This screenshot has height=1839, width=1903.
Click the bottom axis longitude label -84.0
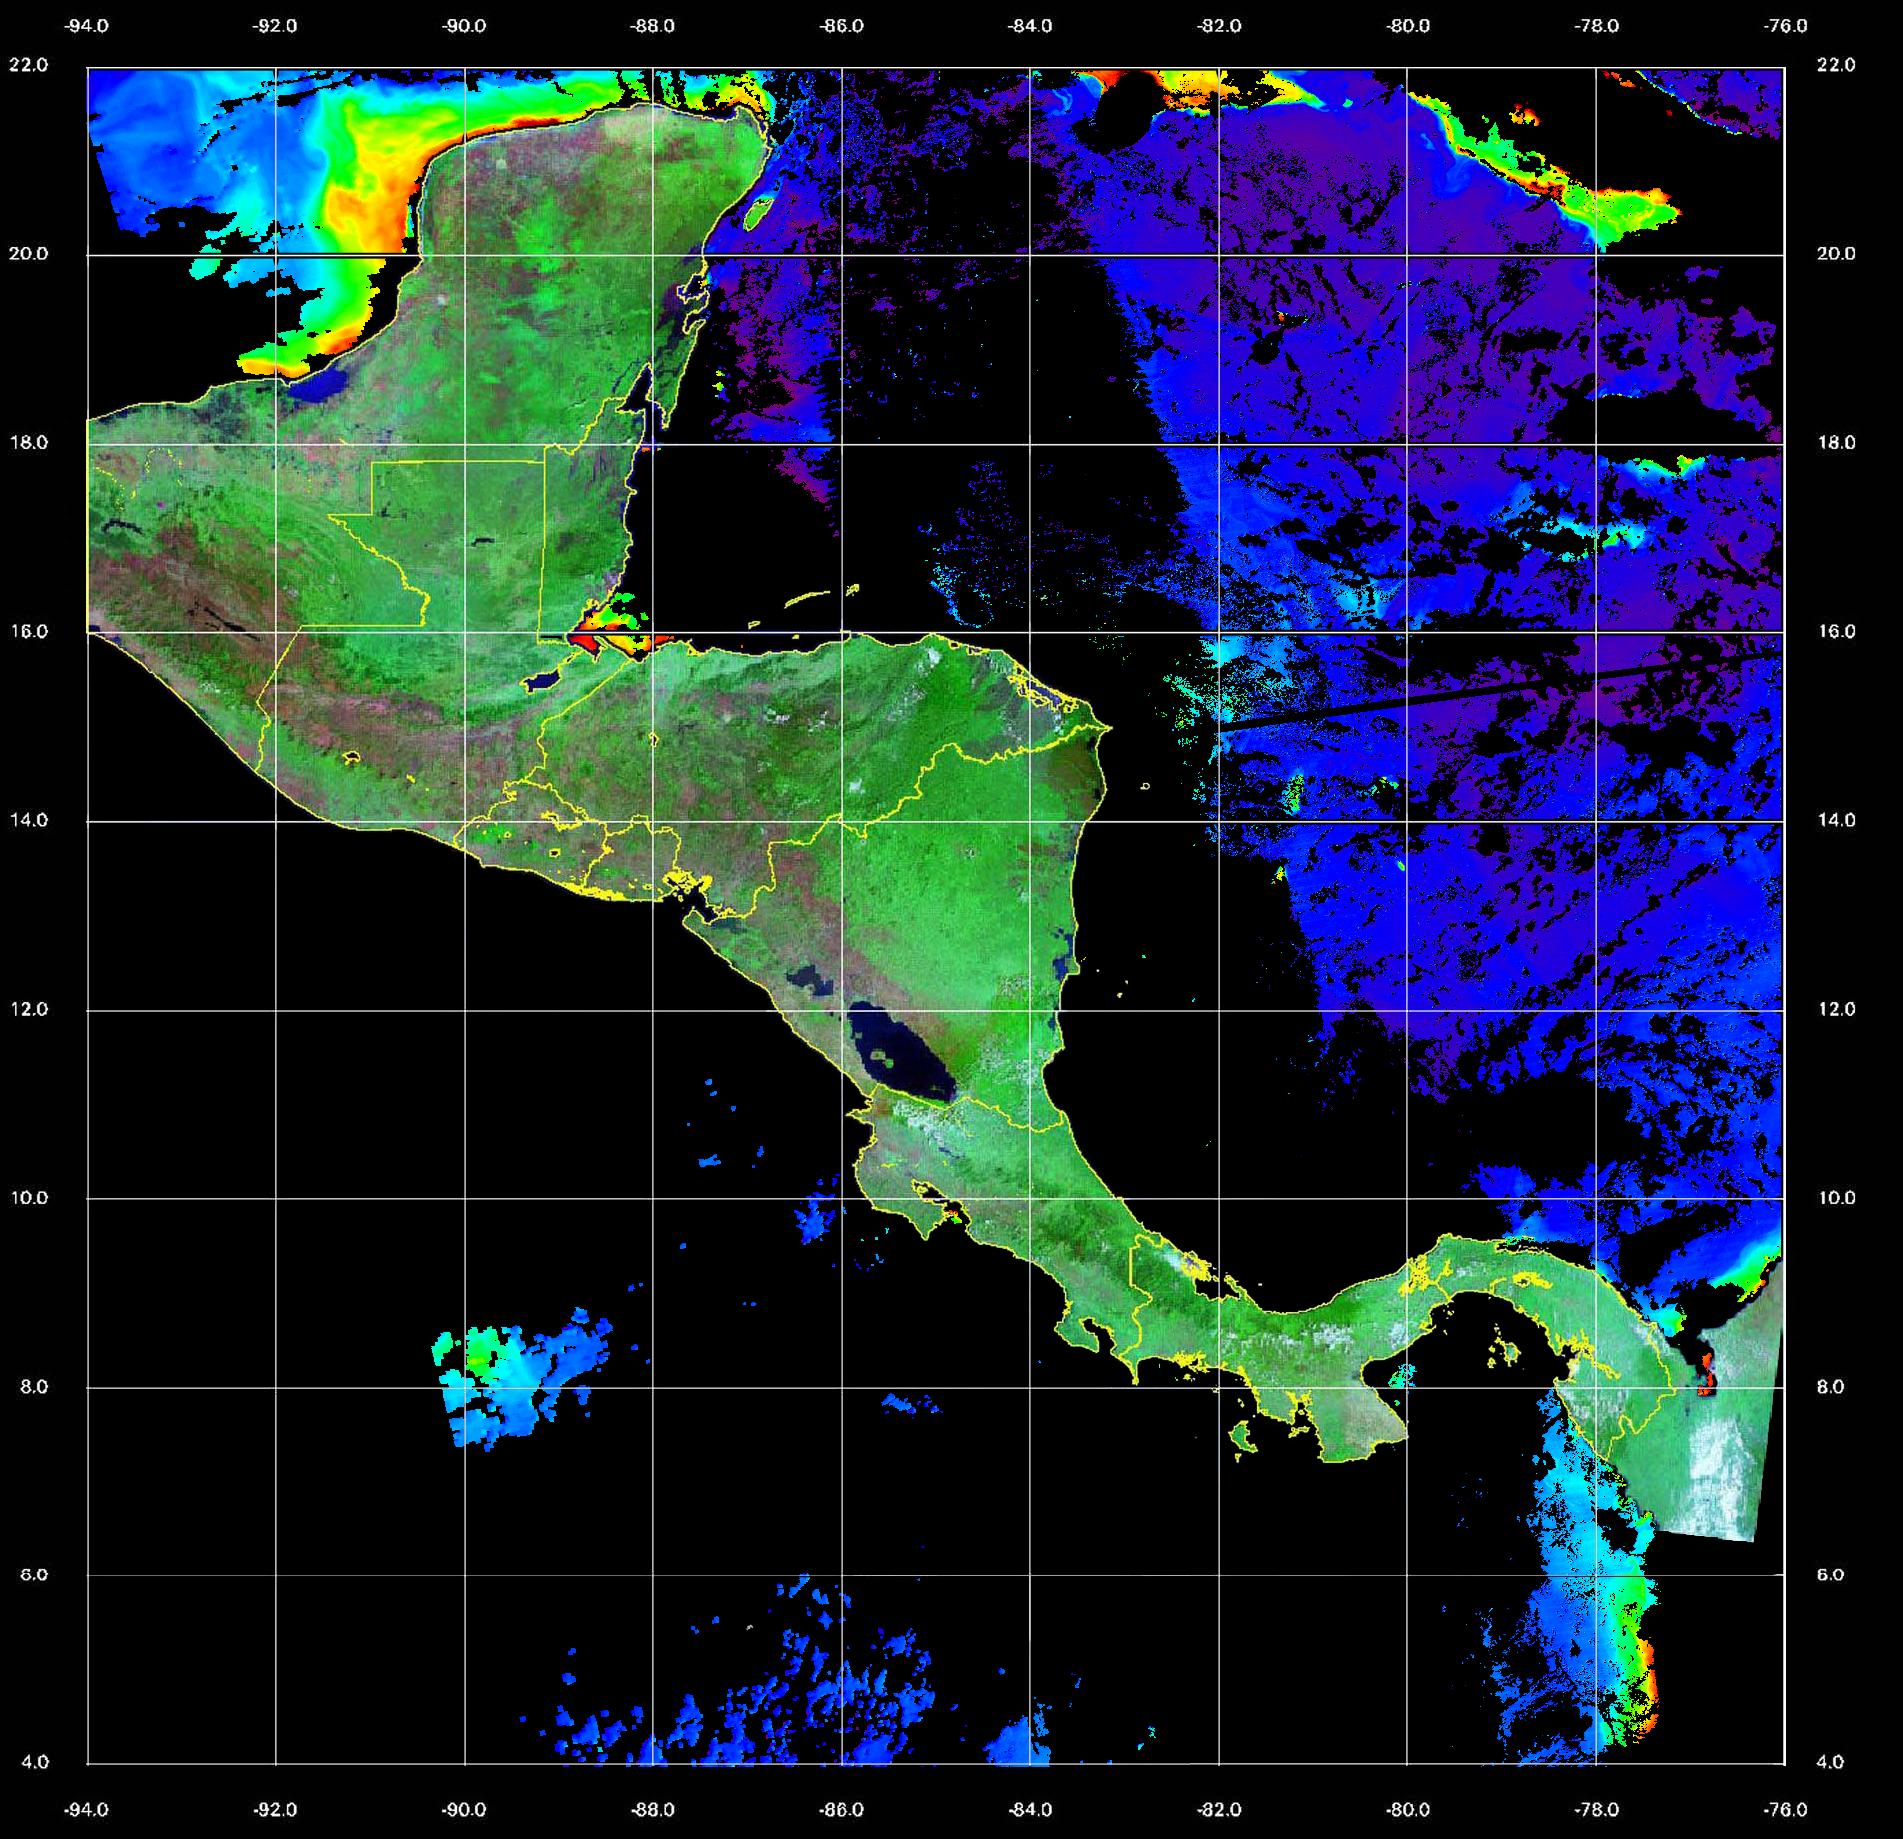pyautogui.click(x=1030, y=1809)
